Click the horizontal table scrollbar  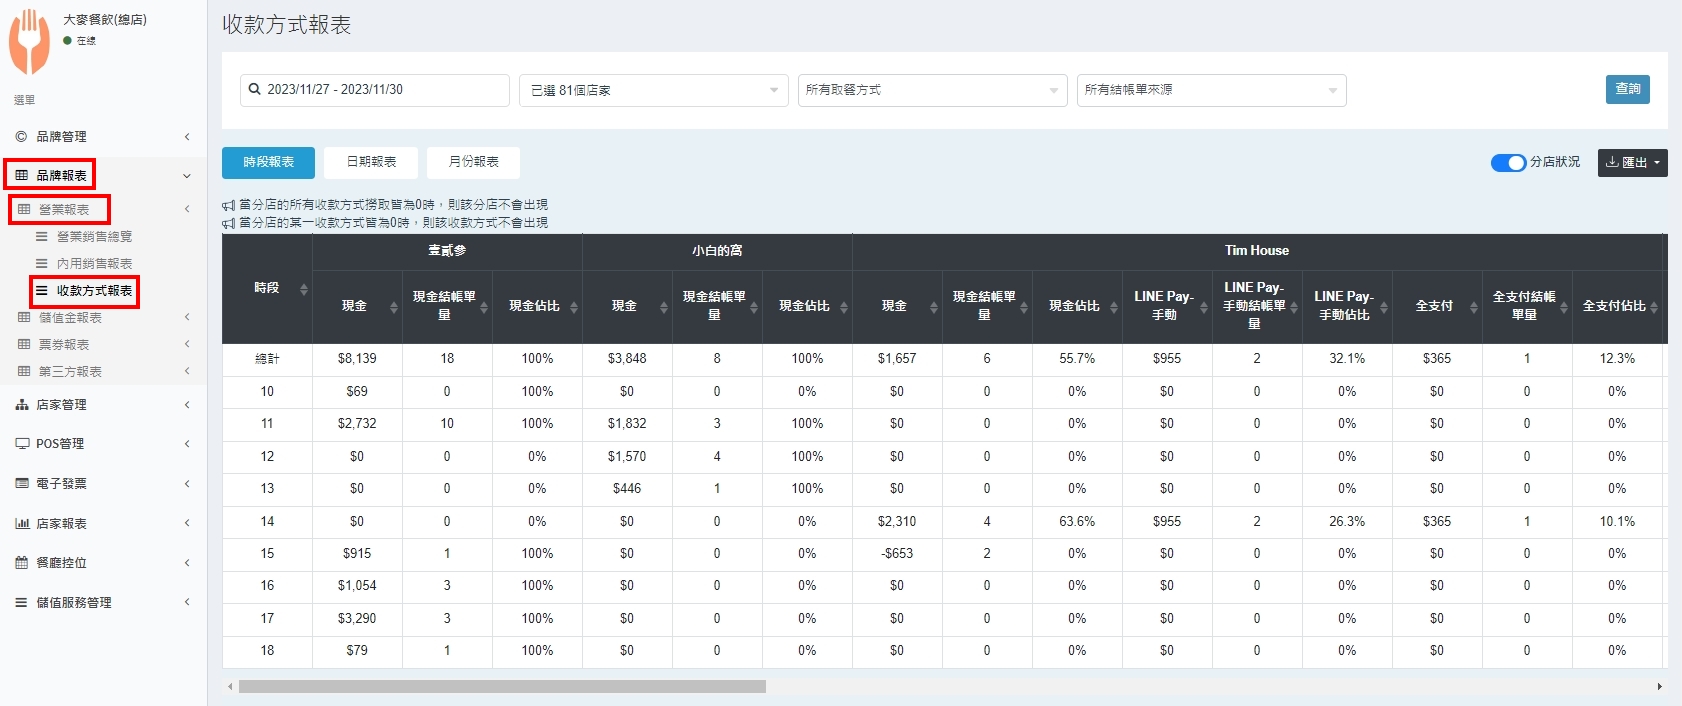click(502, 687)
